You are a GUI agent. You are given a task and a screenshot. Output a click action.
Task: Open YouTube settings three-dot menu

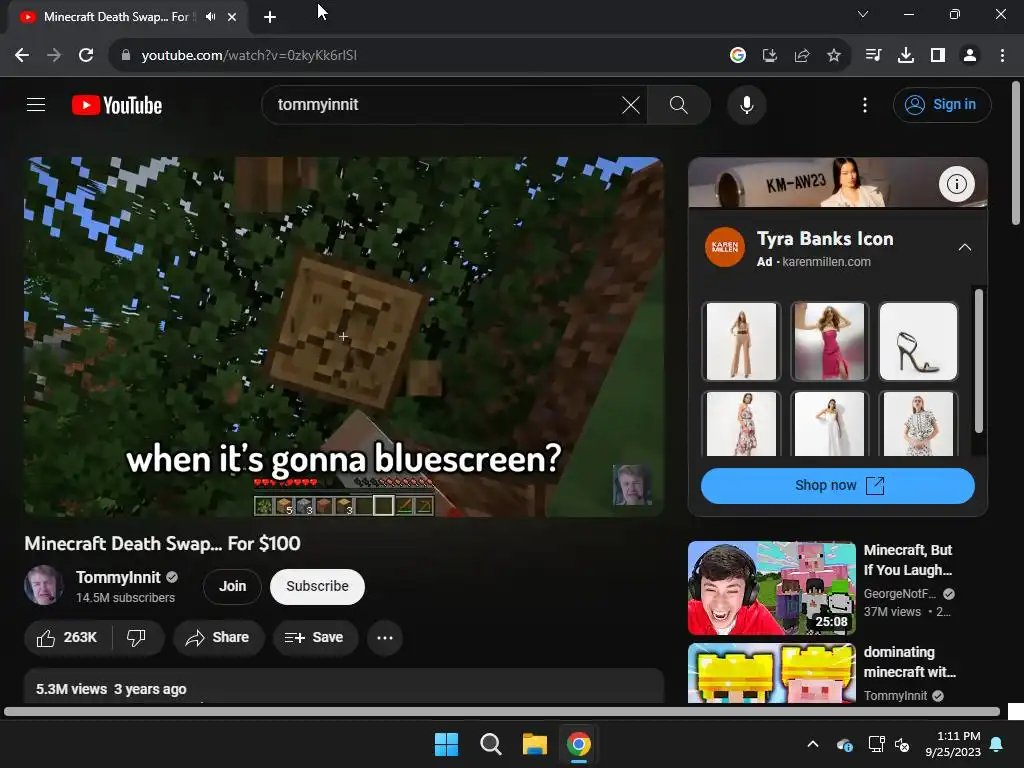(865, 104)
